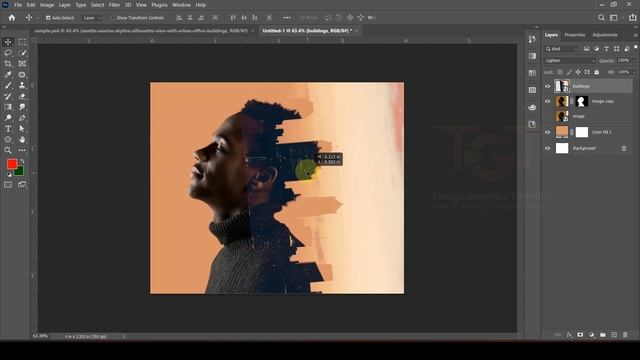640x360 pixels.
Task: Select the Dodge tool
Action: [8, 118]
